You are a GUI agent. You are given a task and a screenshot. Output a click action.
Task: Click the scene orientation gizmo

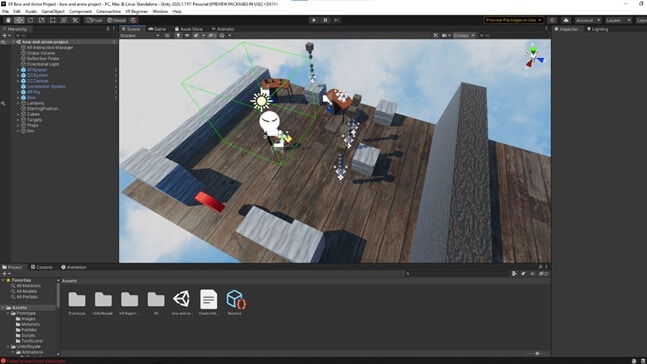coord(534,58)
